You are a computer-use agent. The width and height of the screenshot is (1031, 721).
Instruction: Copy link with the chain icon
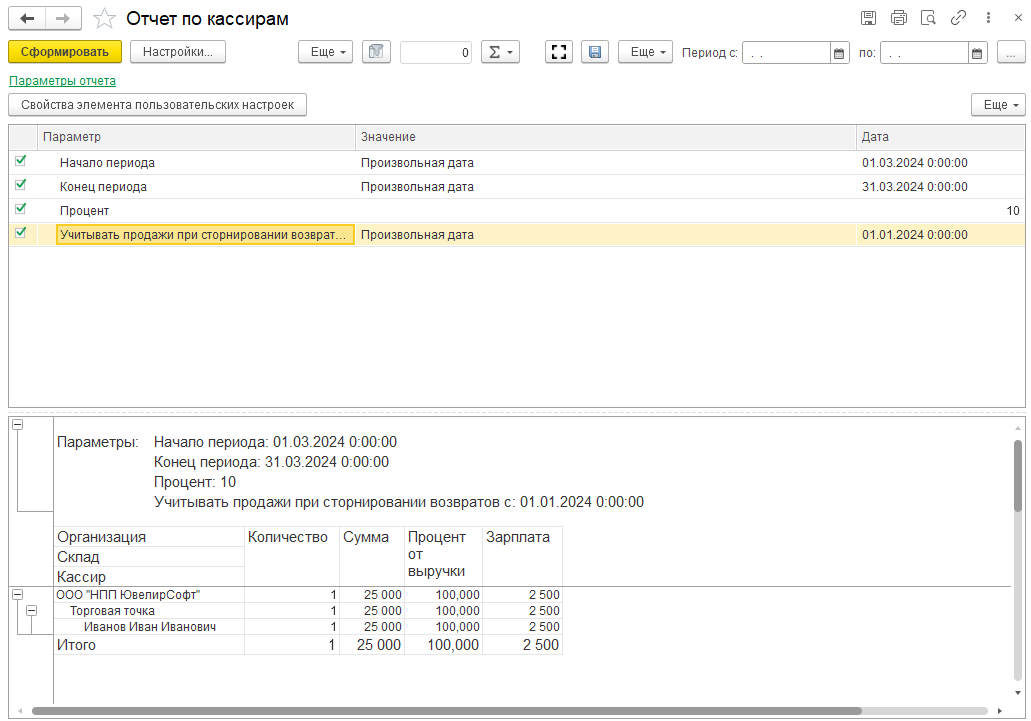click(958, 18)
